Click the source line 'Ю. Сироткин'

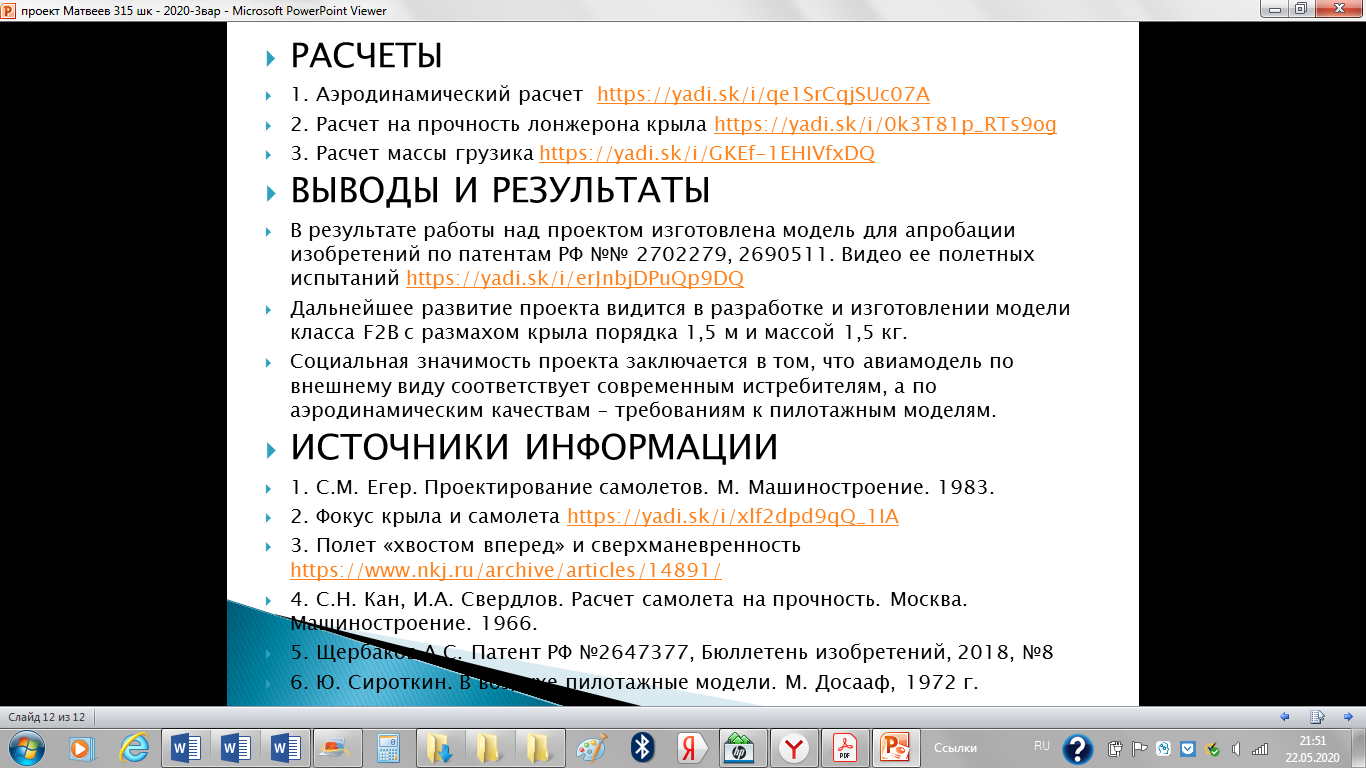coord(633,683)
